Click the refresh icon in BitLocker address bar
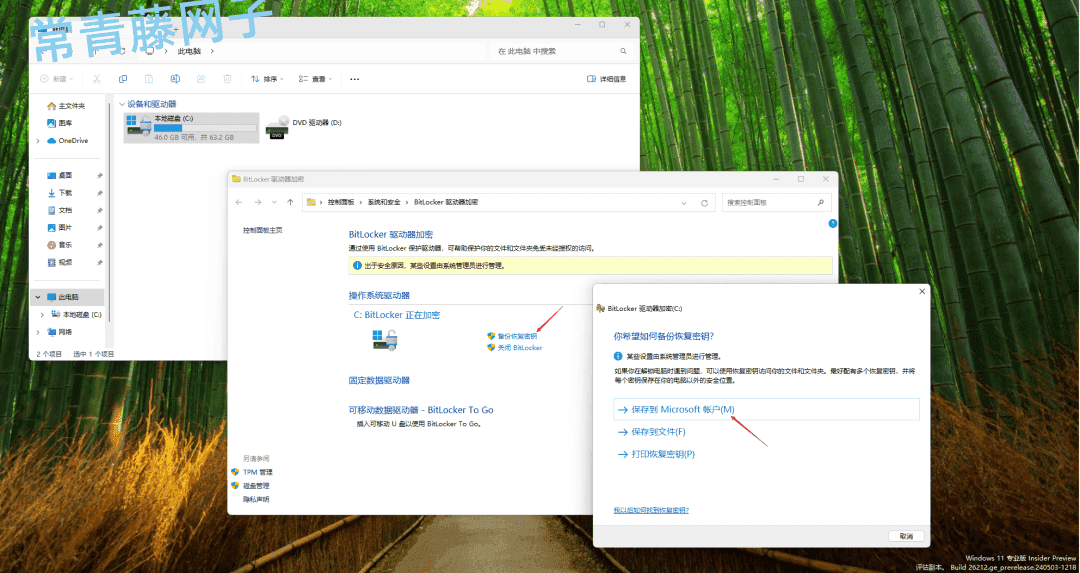This screenshot has width=1080, height=573. [x=704, y=203]
